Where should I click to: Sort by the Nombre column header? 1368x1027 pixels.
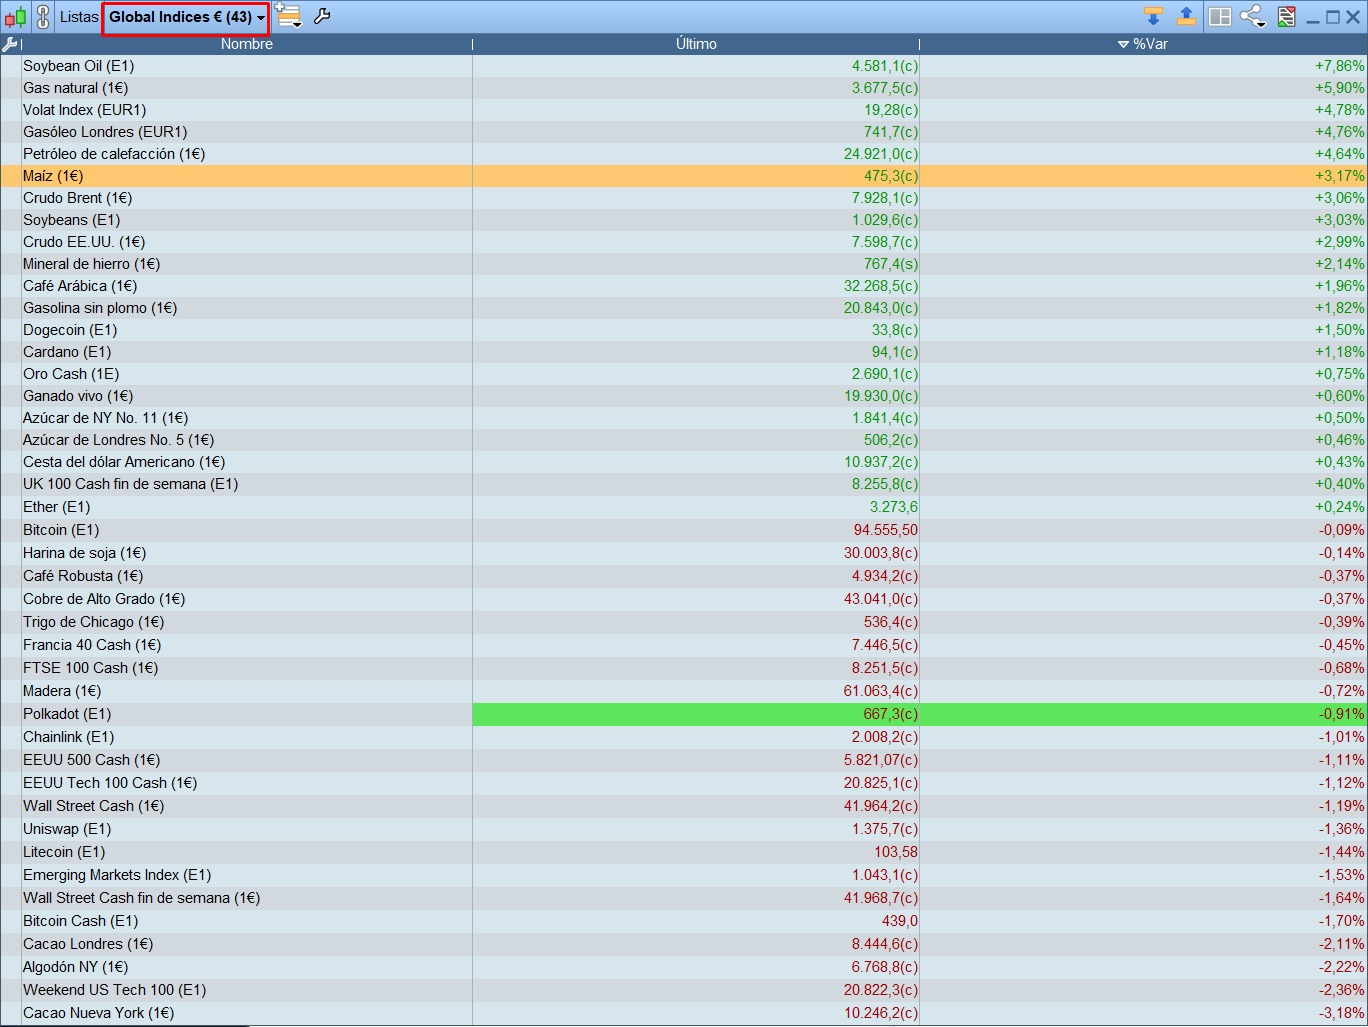coord(247,44)
